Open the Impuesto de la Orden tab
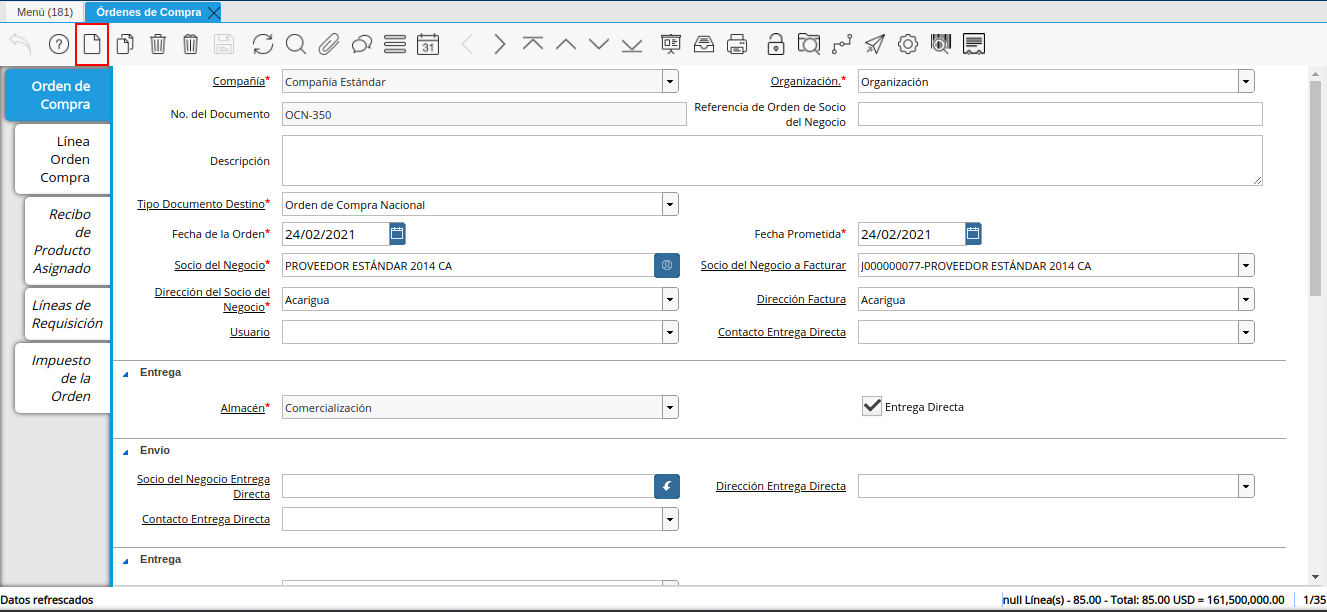Screen dimensions: 1327x612 pyautogui.click(x=64, y=378)
